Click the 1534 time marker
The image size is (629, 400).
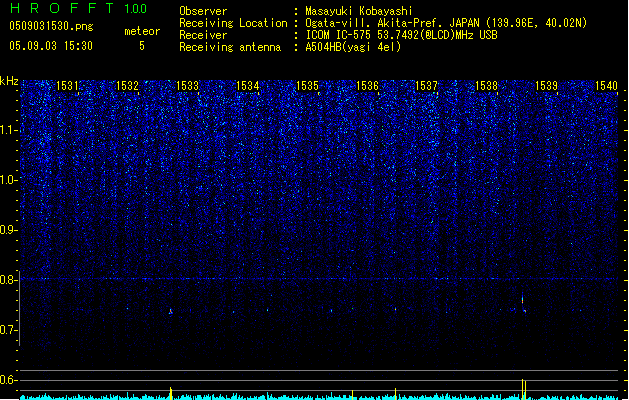point(248,86)
